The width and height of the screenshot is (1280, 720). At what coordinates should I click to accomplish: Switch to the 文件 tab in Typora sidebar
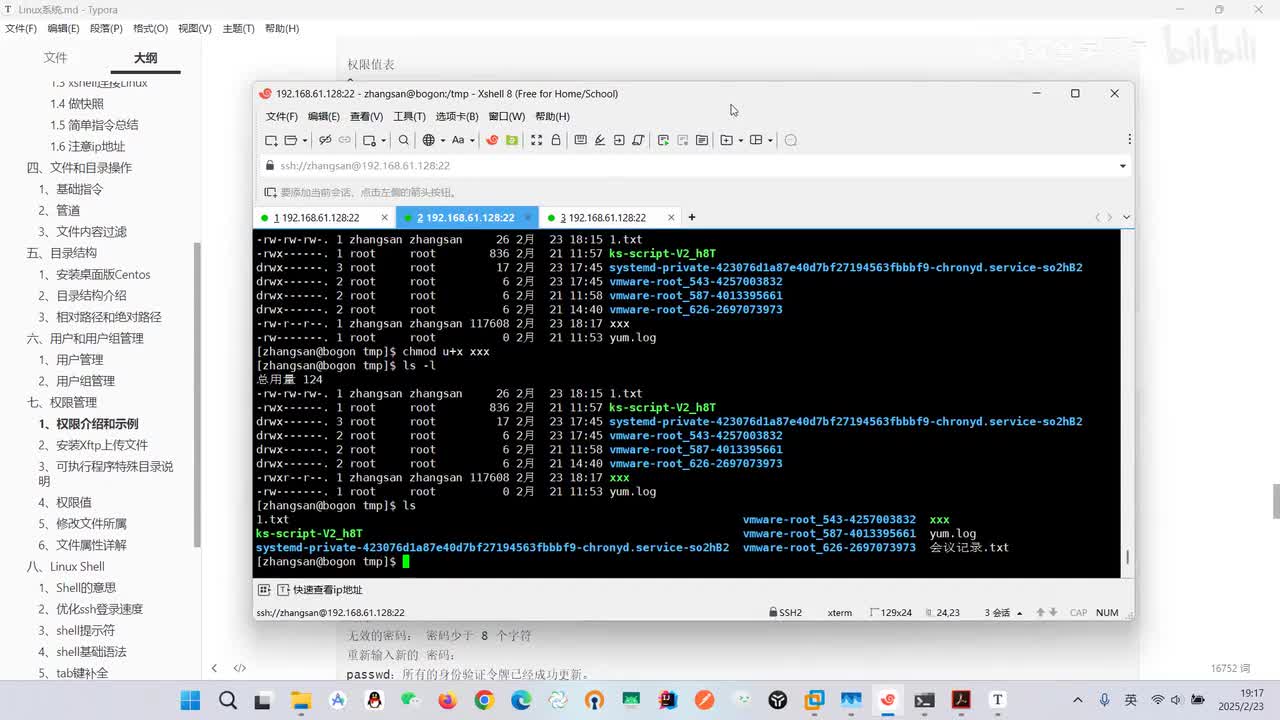[x=55, y=58]
